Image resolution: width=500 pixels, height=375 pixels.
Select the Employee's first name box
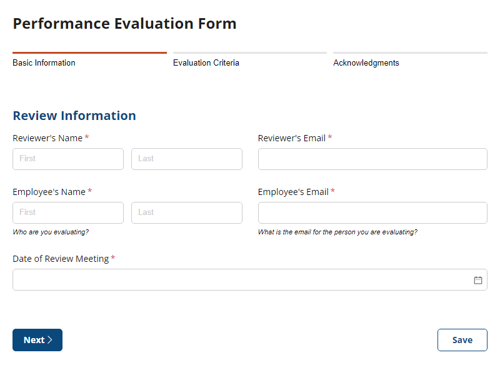pos(68,213)
